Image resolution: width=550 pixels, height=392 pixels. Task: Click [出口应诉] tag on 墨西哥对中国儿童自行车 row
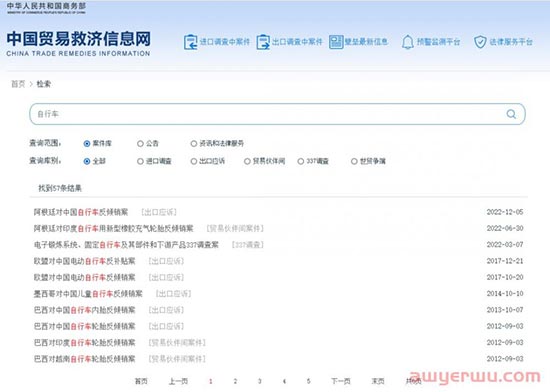point(173,294)
